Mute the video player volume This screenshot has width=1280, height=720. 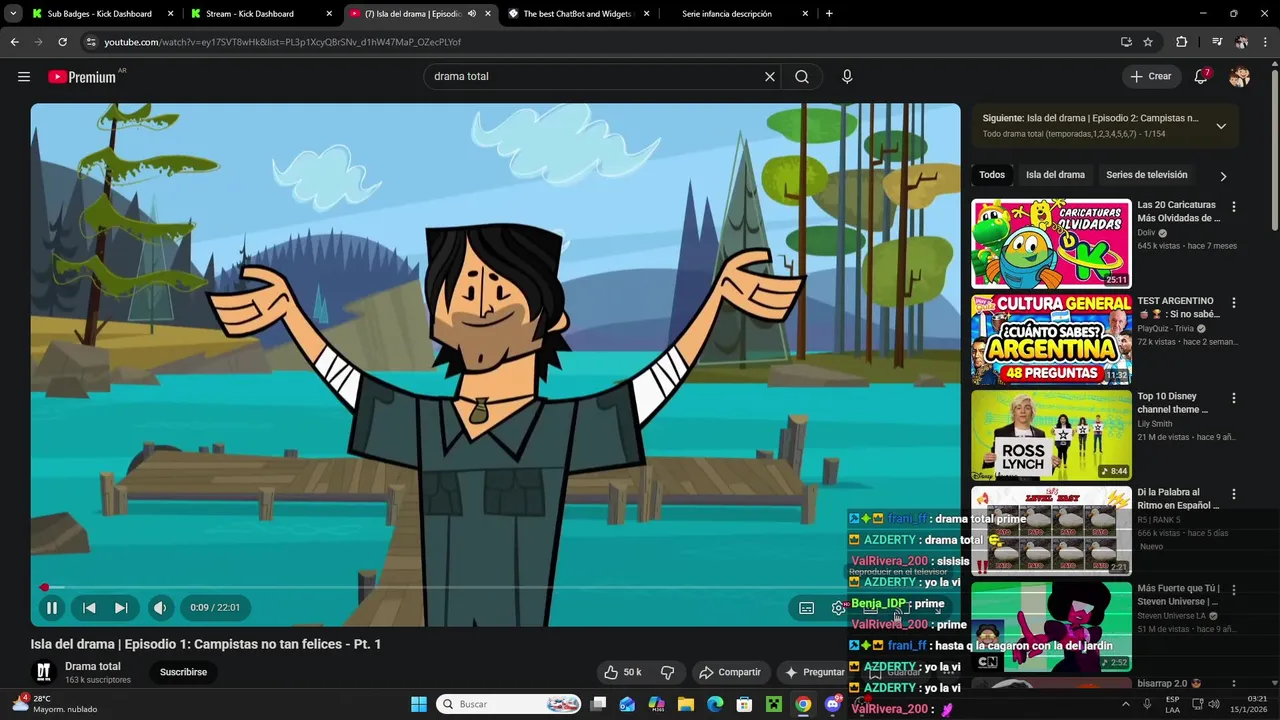point(160,607)
